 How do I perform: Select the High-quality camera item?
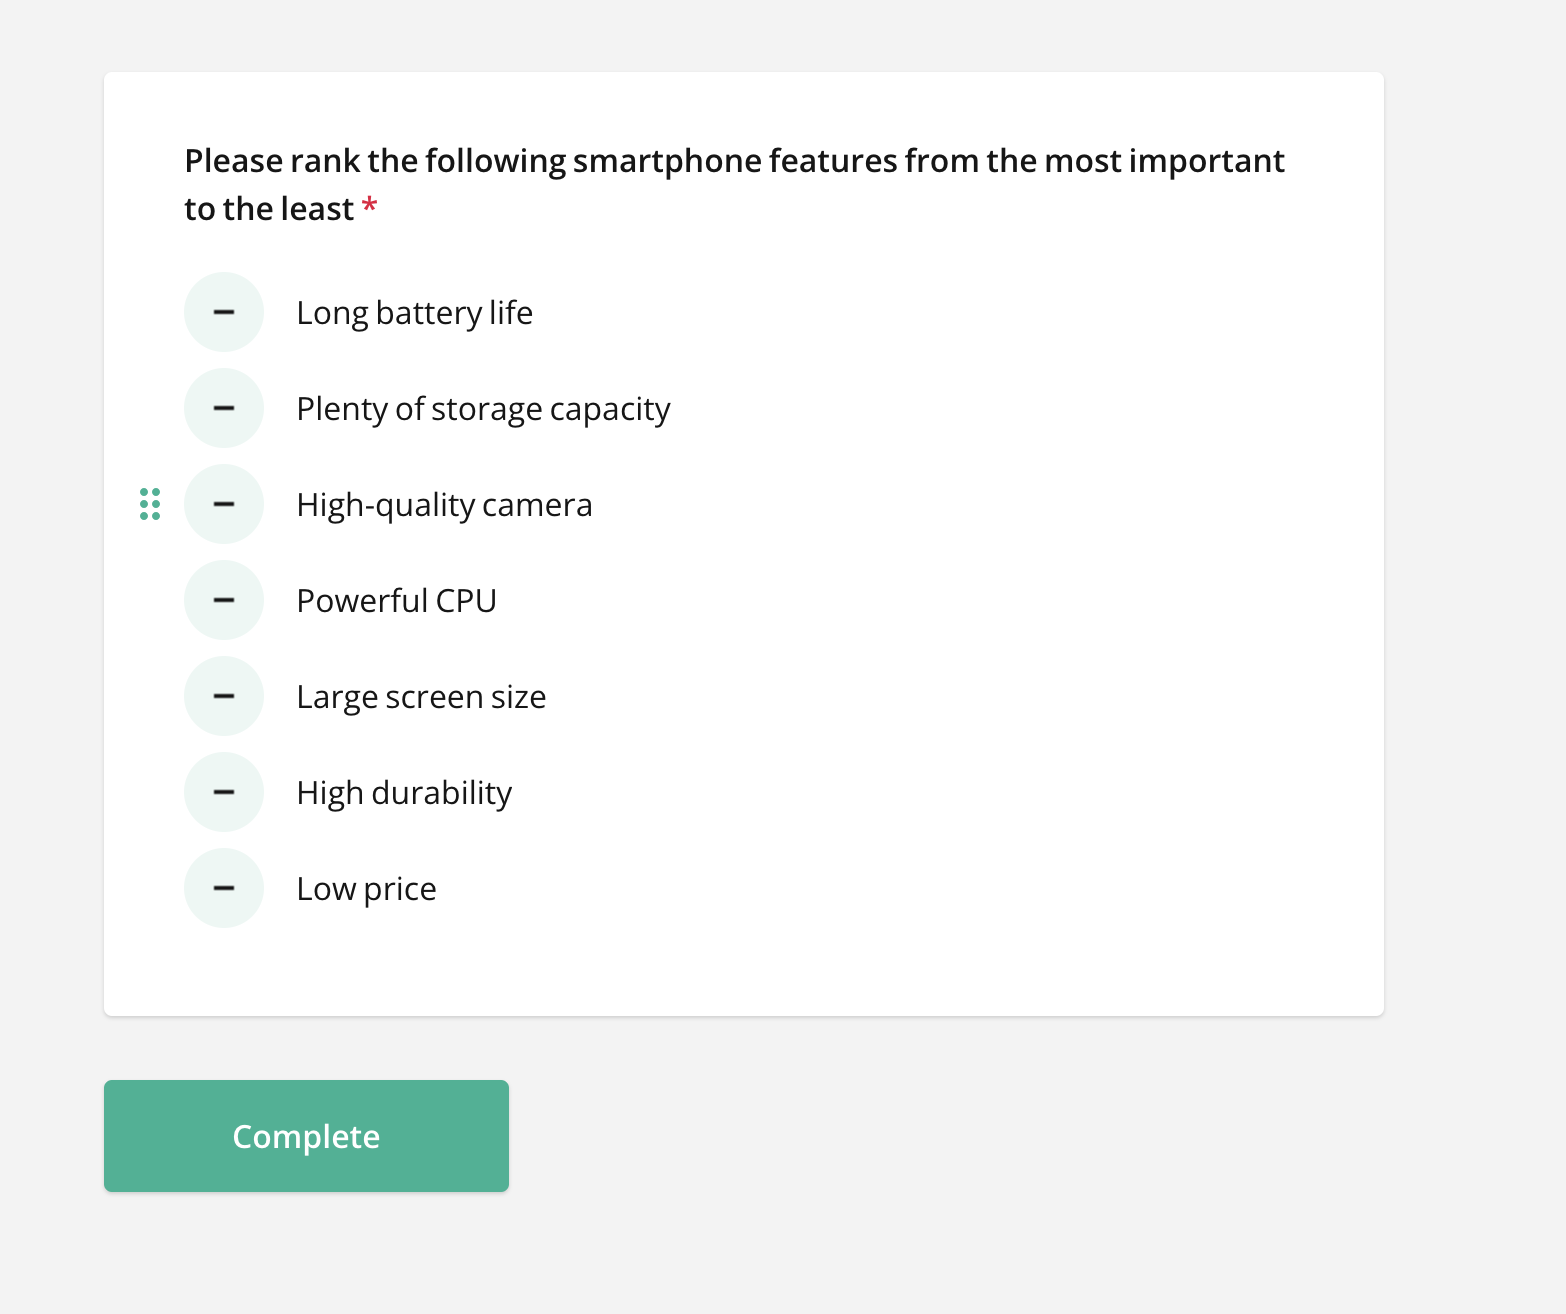(x=444, y=505)
